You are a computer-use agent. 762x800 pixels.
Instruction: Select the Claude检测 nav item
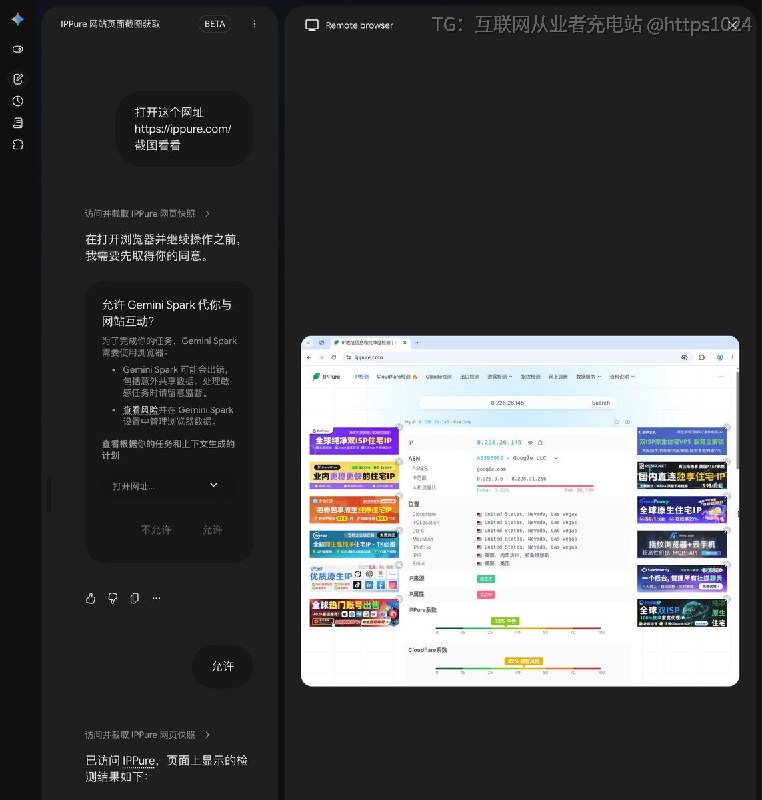click(x=439, y=377)
